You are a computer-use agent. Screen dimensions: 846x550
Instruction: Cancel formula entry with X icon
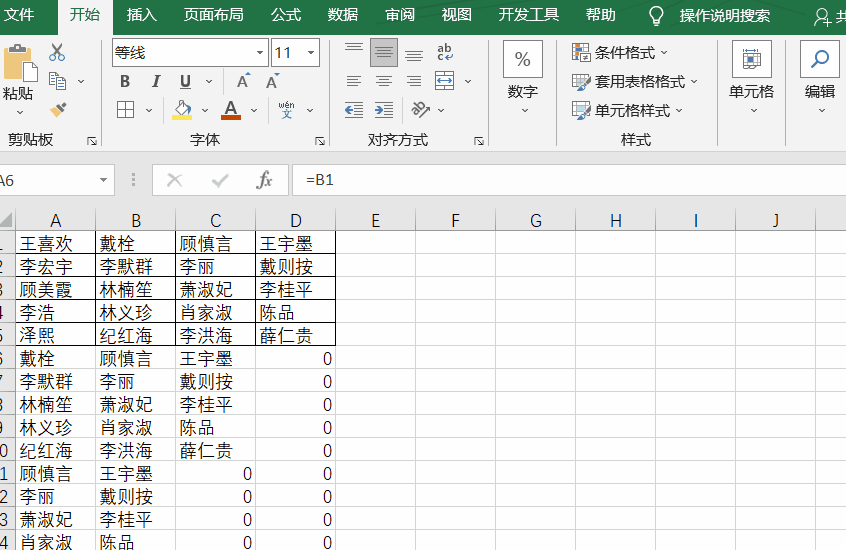[174, 180]
